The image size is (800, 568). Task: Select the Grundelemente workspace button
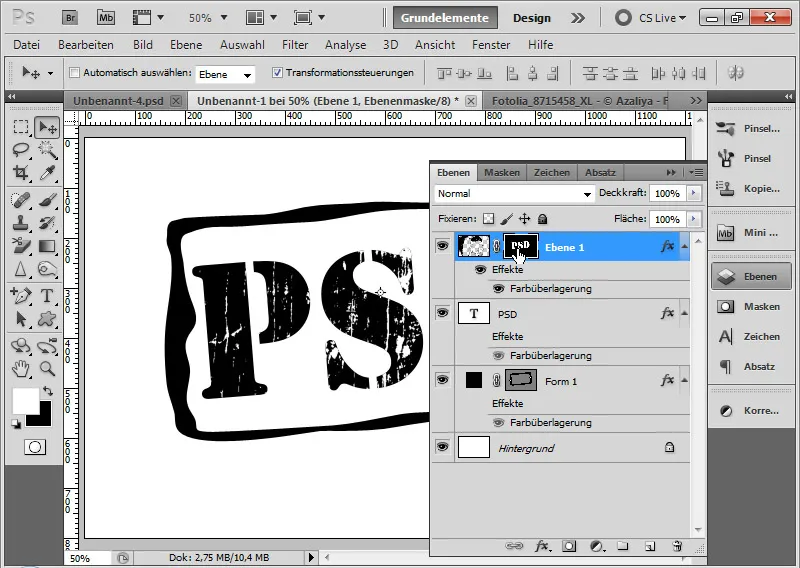[x=445, y=18]
